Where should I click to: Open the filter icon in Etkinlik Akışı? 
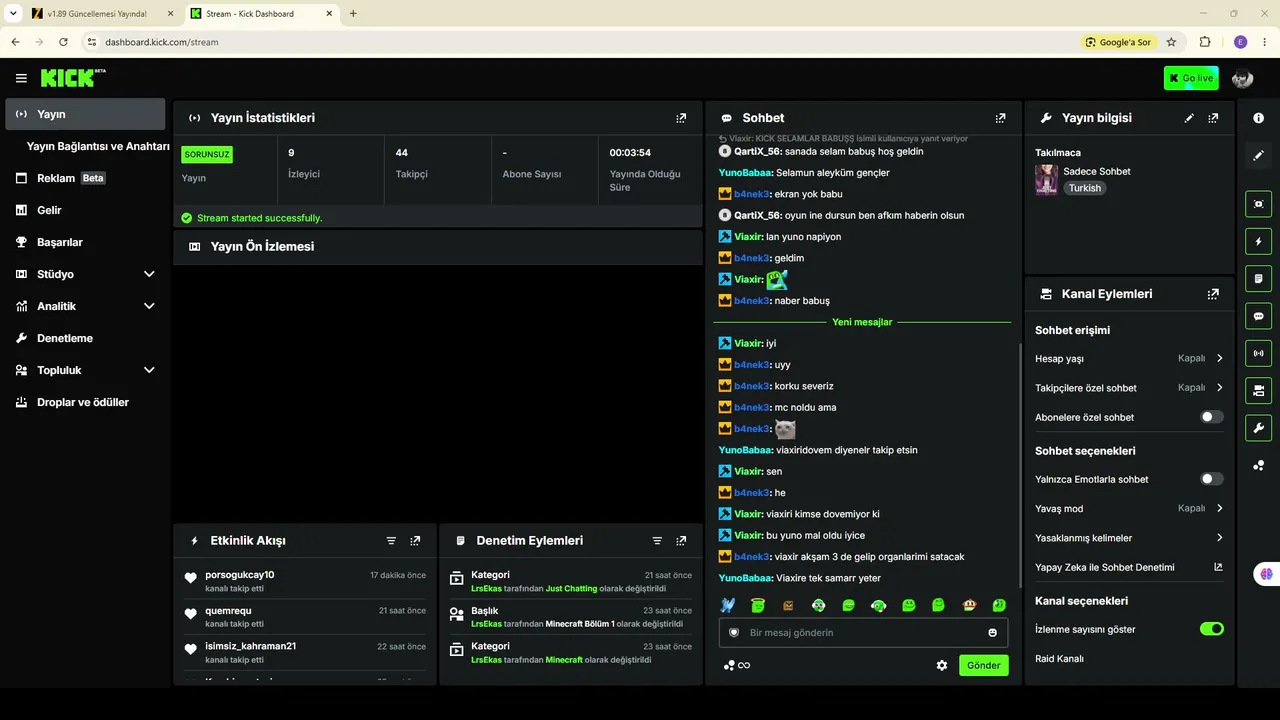[x=391, y=541]
